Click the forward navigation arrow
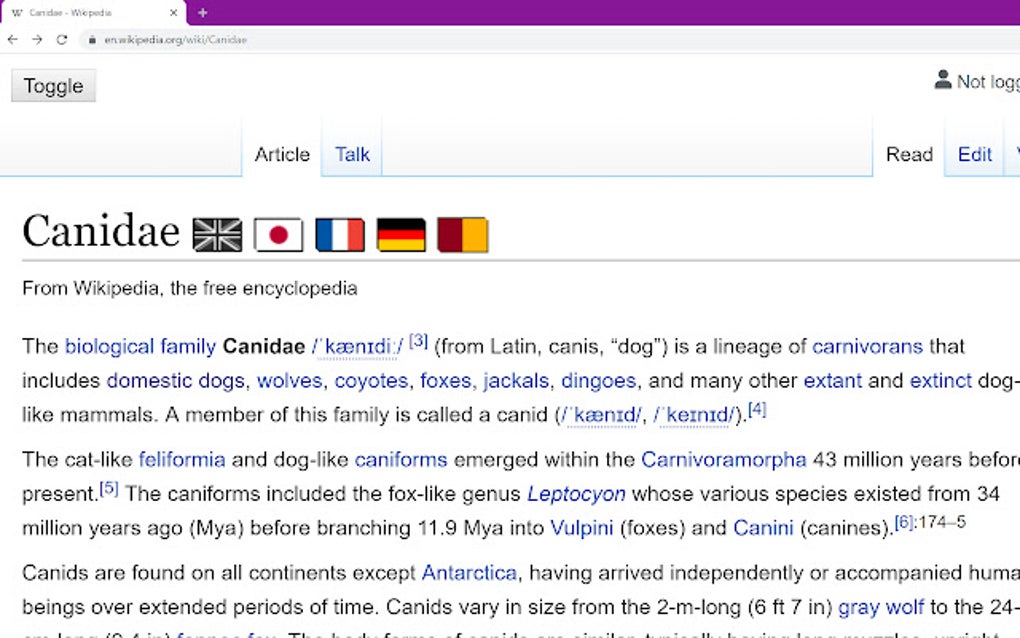The height and width of the screenshot is (638, 1020). 36,40
